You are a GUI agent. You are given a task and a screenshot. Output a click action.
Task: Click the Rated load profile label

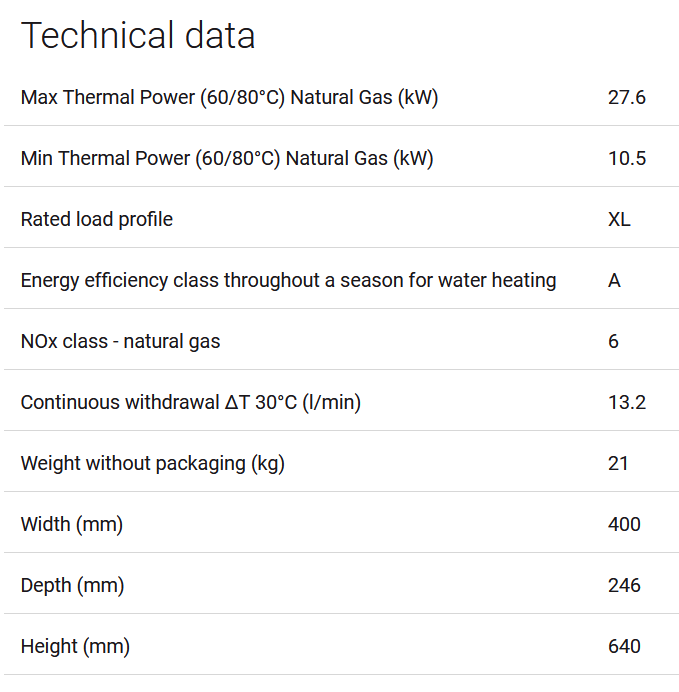[97, 219]
